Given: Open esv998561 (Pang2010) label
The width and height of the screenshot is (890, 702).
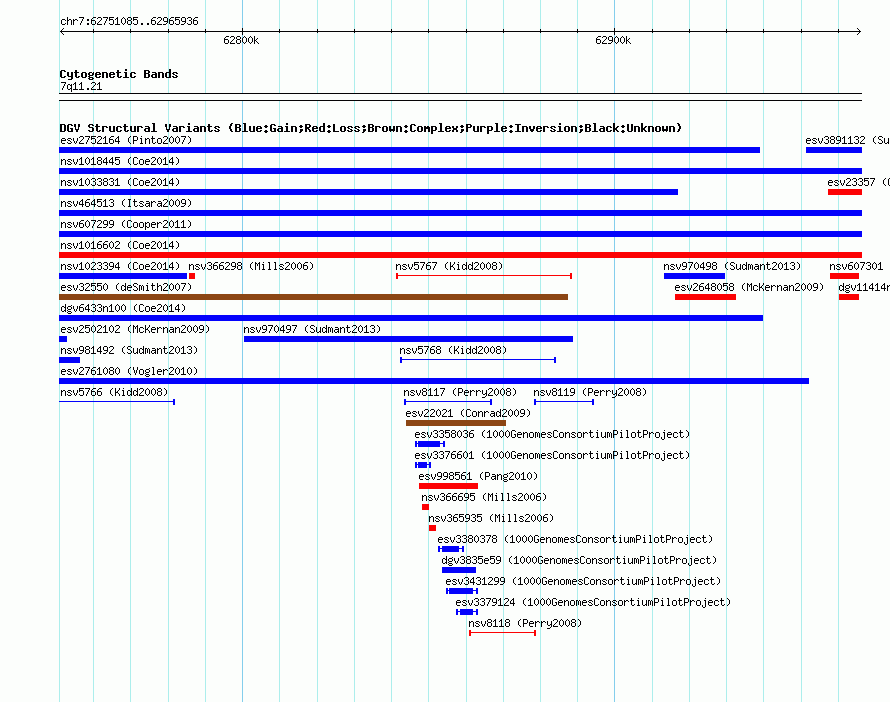Looking at the screenshot, I should (x=478, y=476).
